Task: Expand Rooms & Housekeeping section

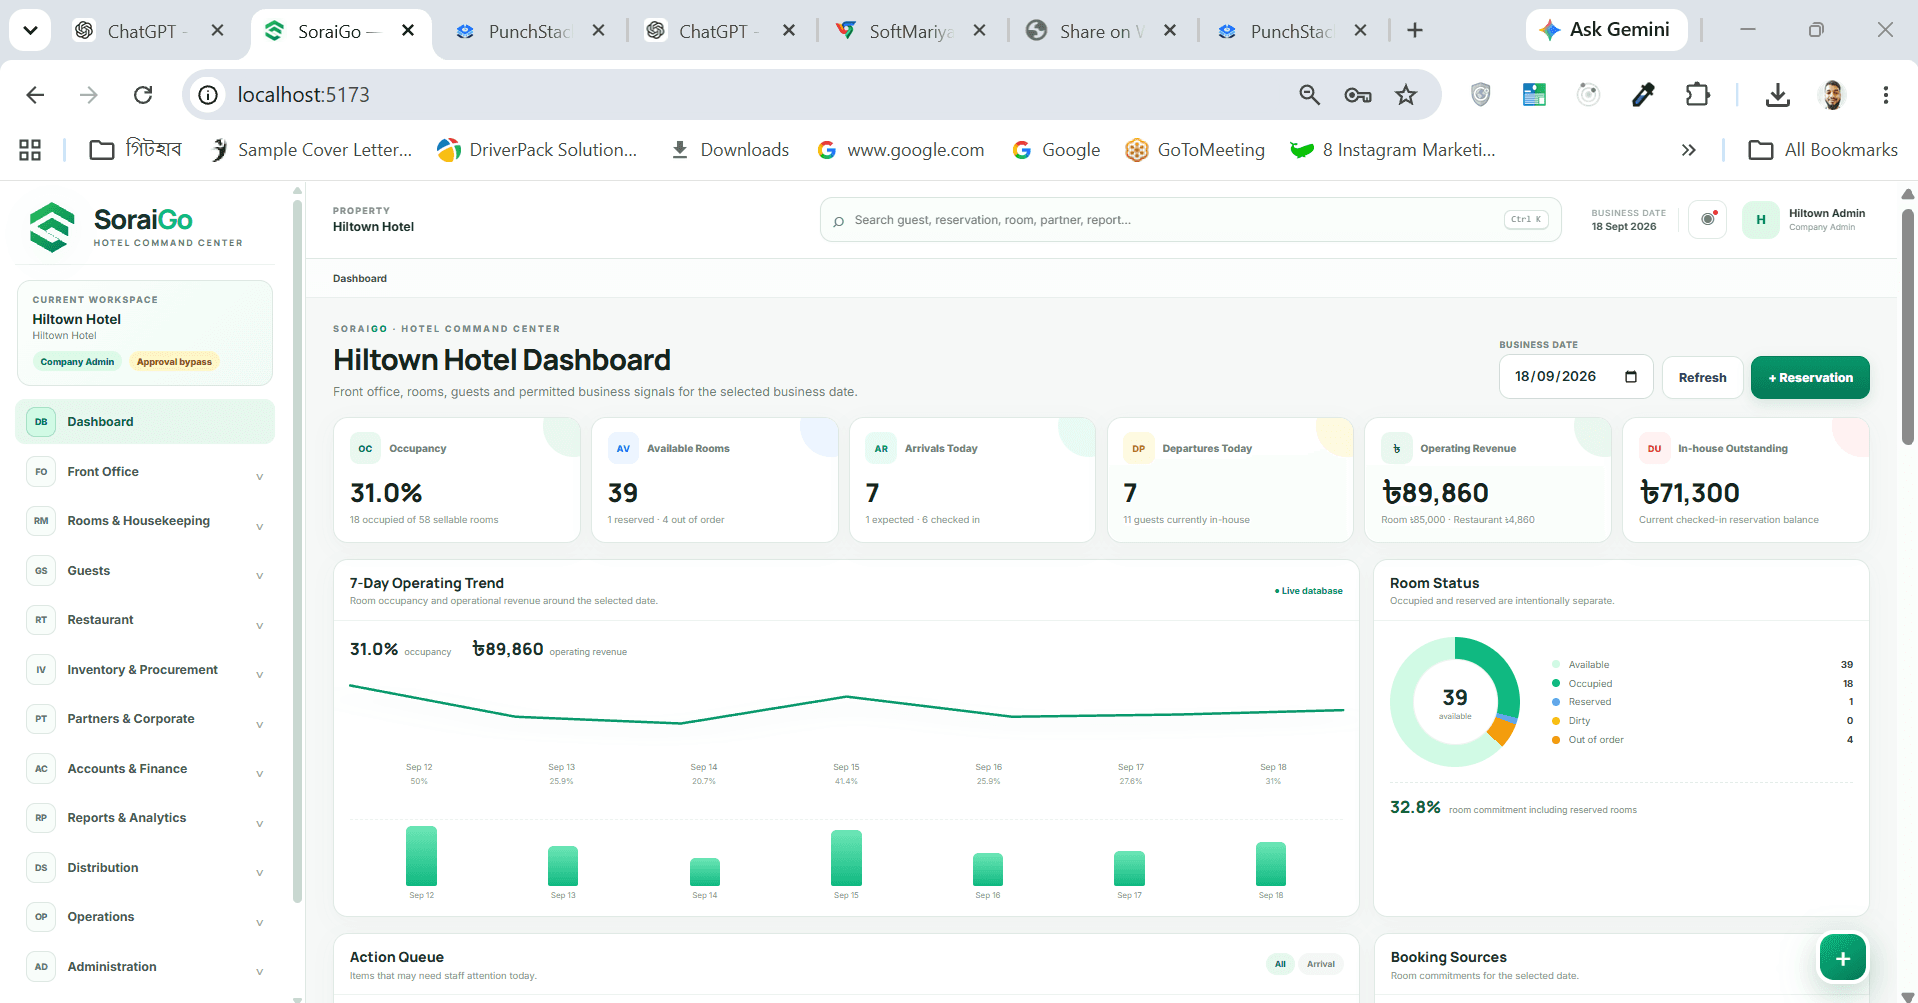Action: point(145,521)
